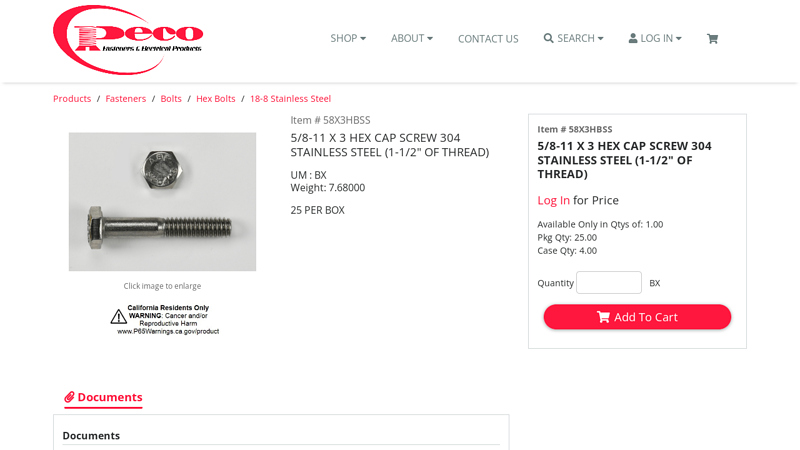Open the 18-8 Stainless Steel breadcrumb

(290, 98)
